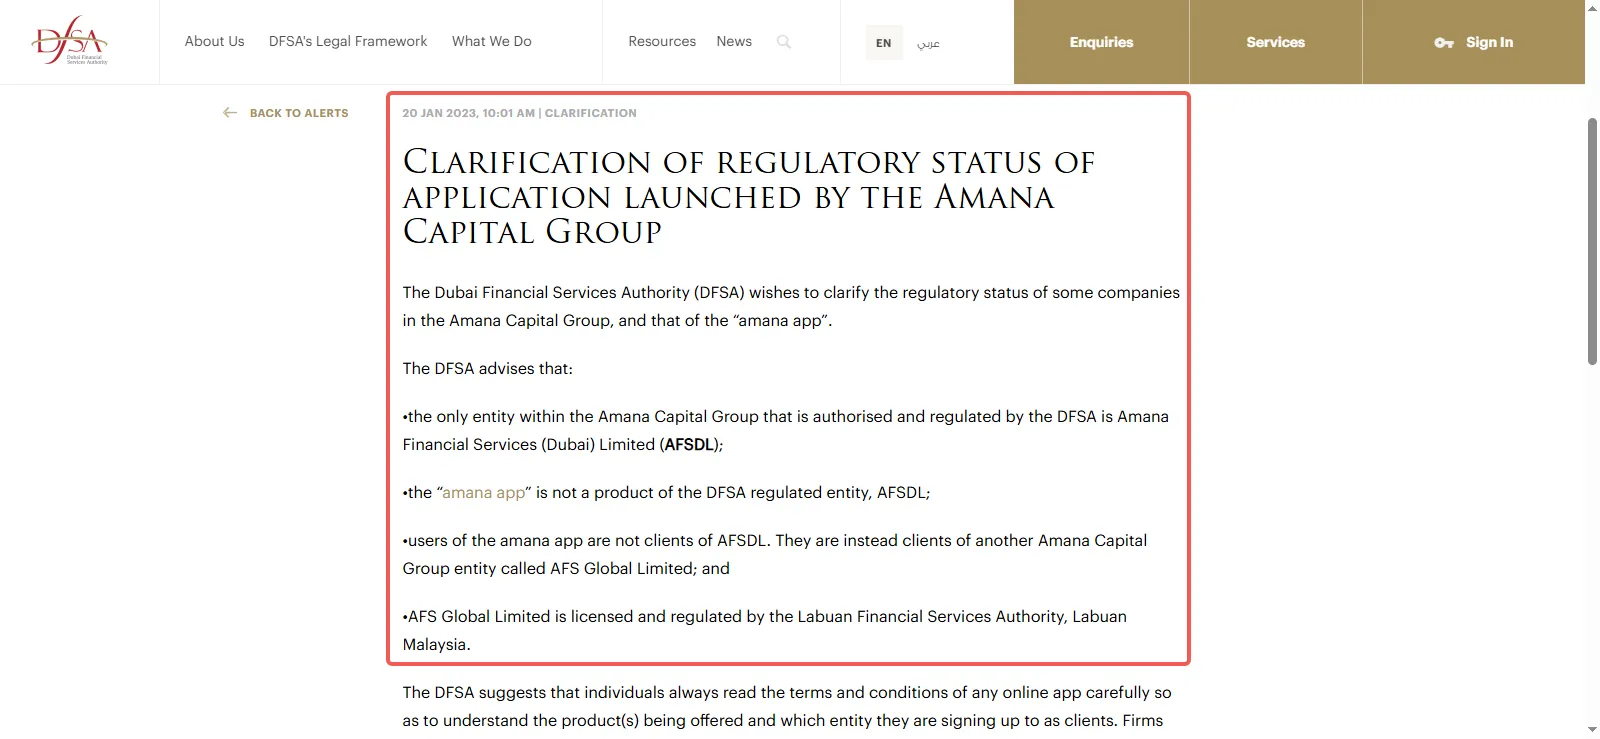Open DFSA's Legal Framework menu
The width and height of the screenshot is (1600, 739).
pos(348,41)
